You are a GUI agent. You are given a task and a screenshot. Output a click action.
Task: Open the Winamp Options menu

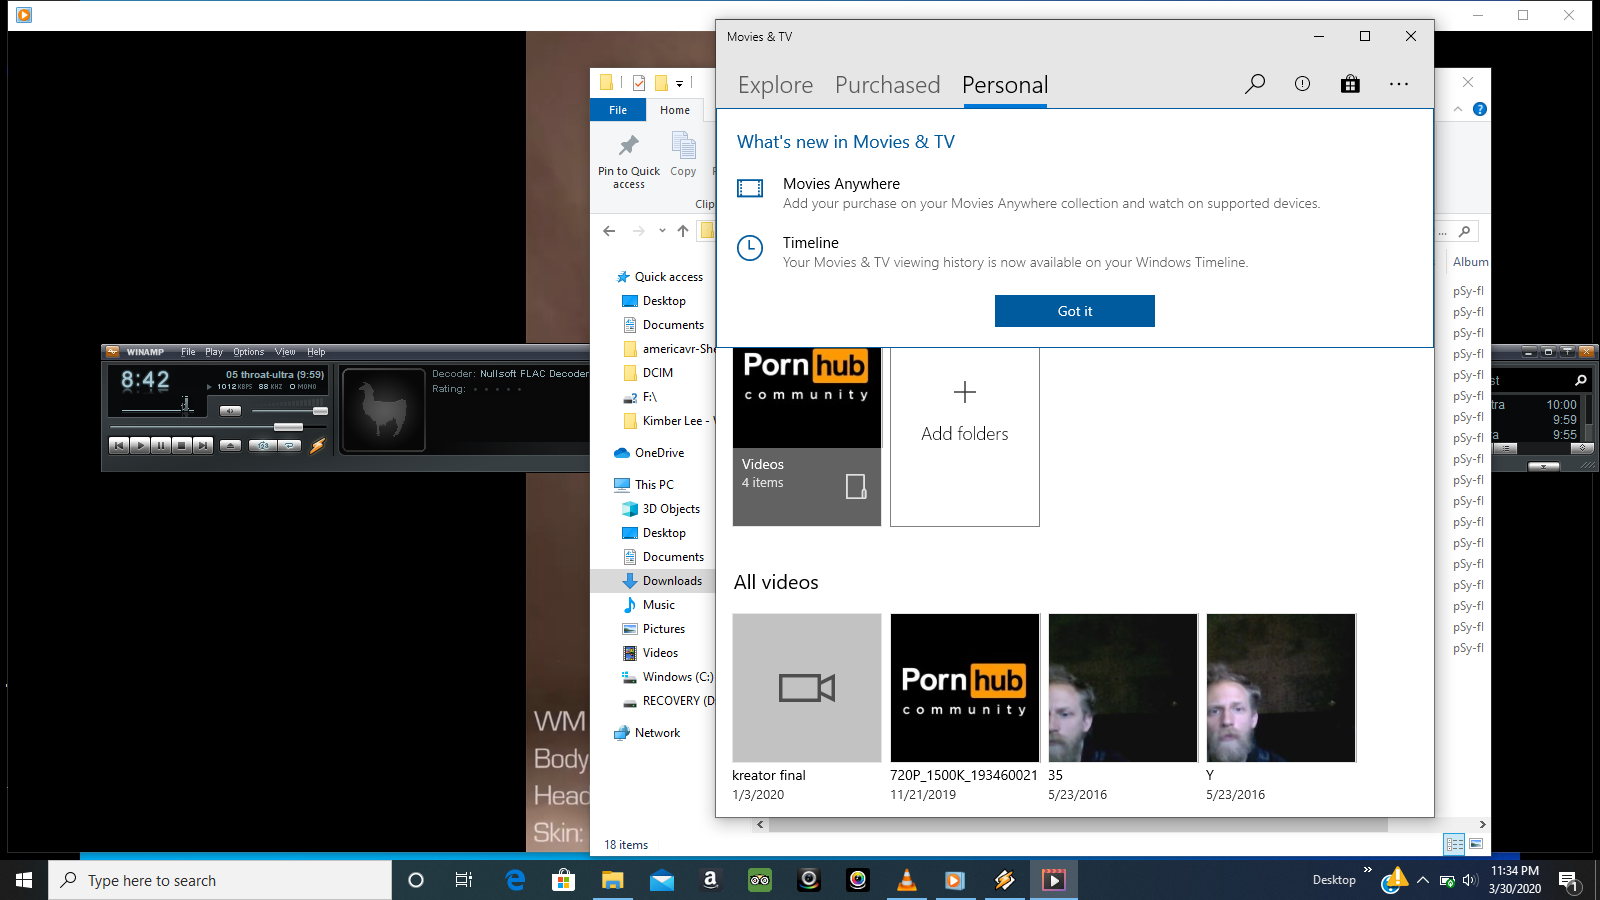248,352
